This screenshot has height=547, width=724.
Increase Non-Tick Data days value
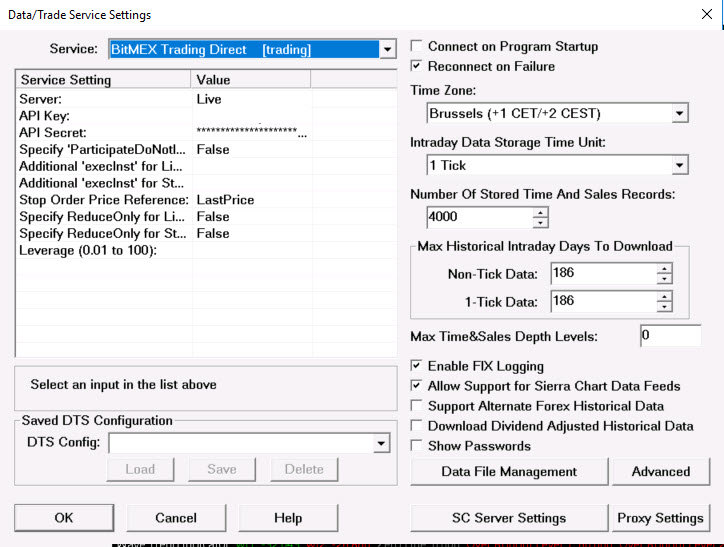point(664,269)
